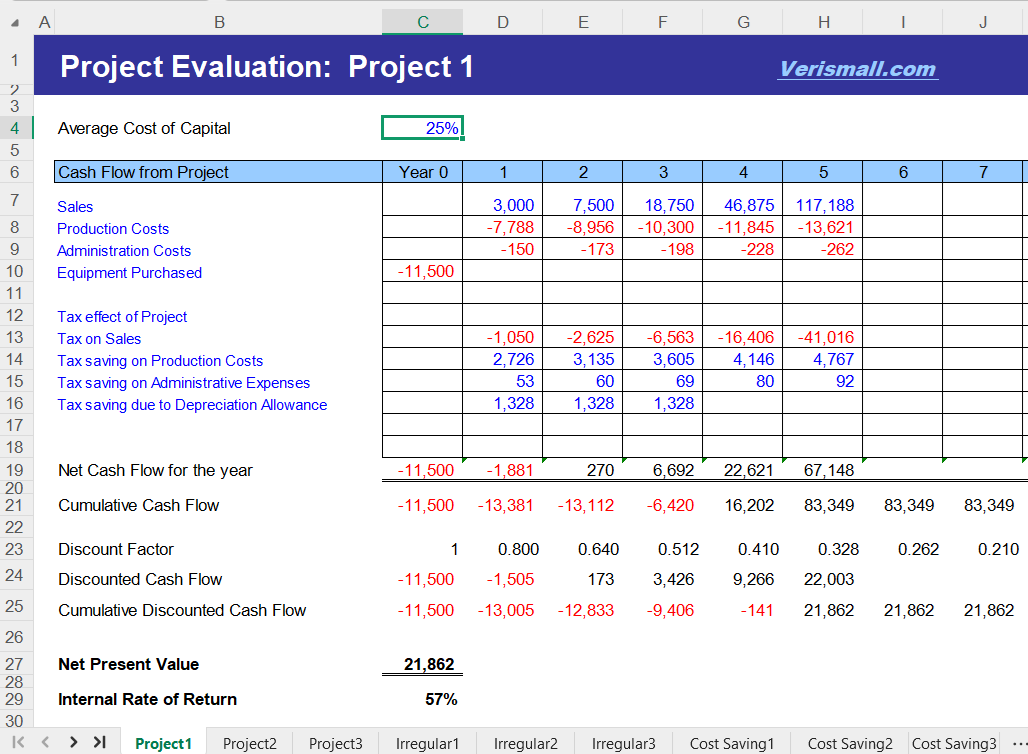Screen dimensions: 1028x754
Task: Switch to the Project2 sheet tab
Action: [249, 743]
